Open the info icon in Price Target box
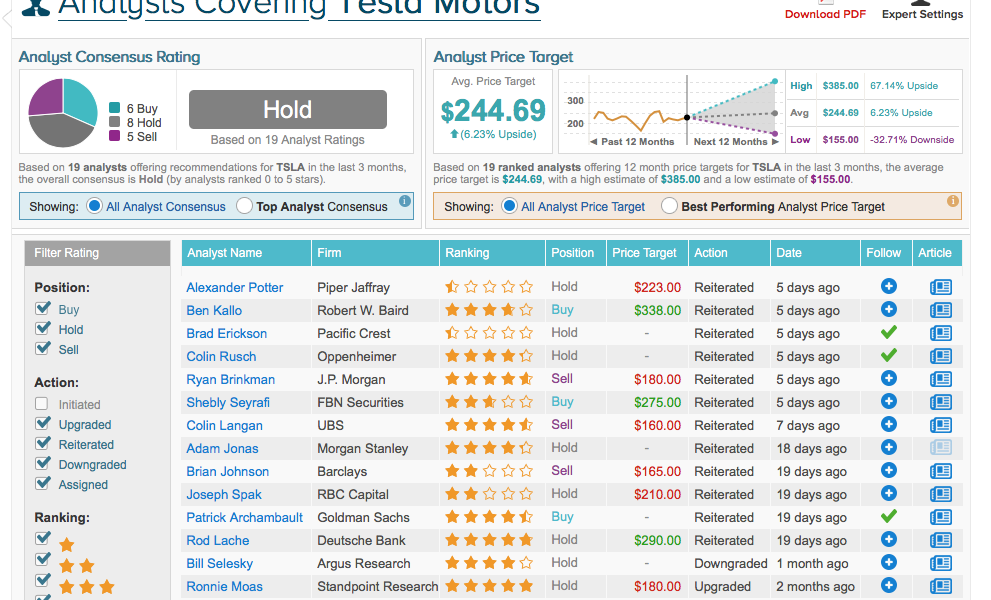Image resolution: width=991 pixels, height=600 pixels. point(952,201)
